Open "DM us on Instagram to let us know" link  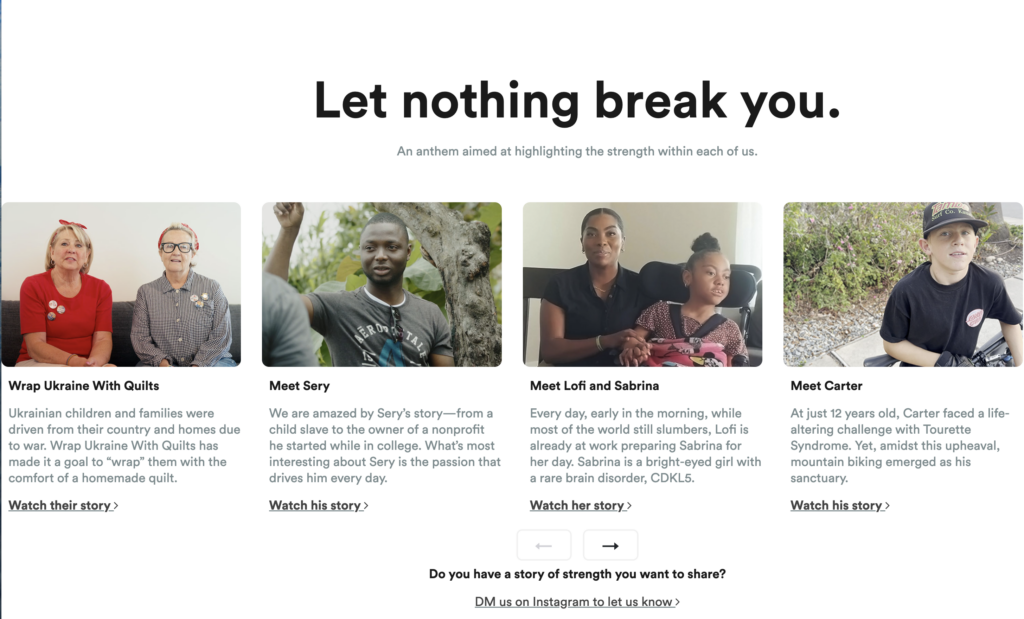click(x=574, y=602)
